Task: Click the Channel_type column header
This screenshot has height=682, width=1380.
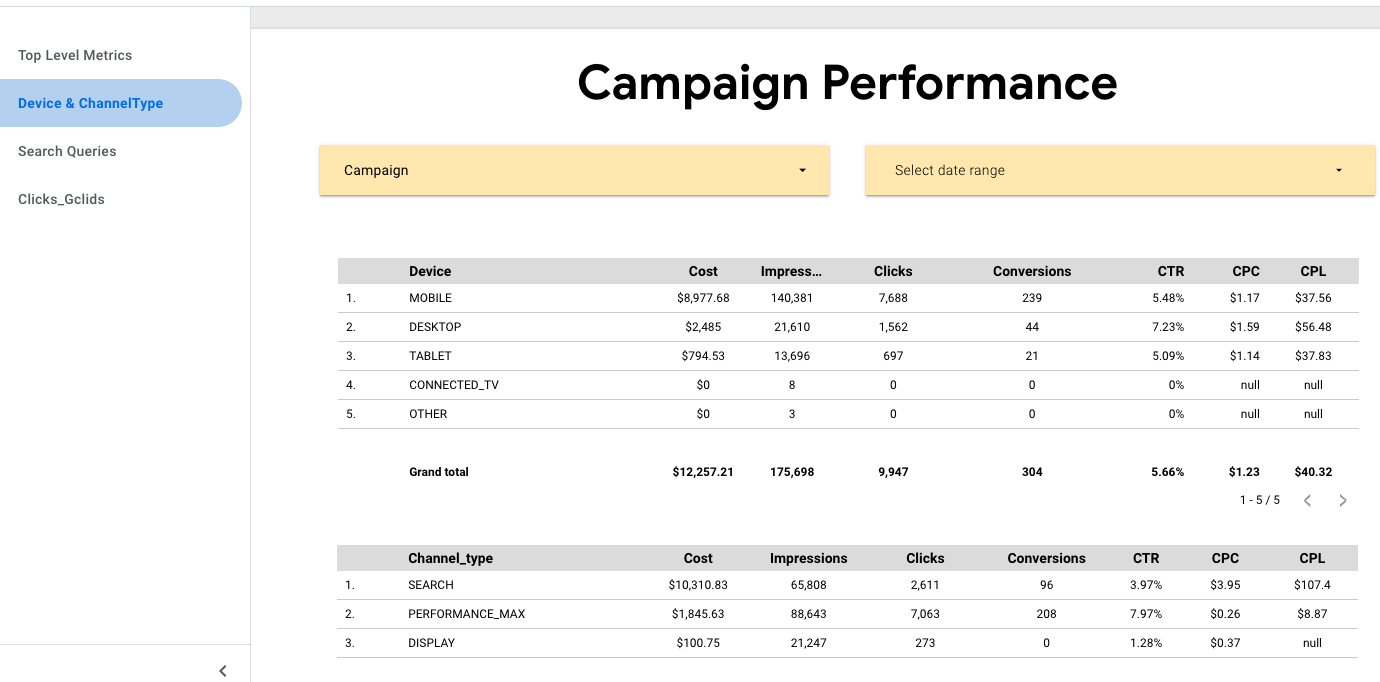Action: coord(450,558)
